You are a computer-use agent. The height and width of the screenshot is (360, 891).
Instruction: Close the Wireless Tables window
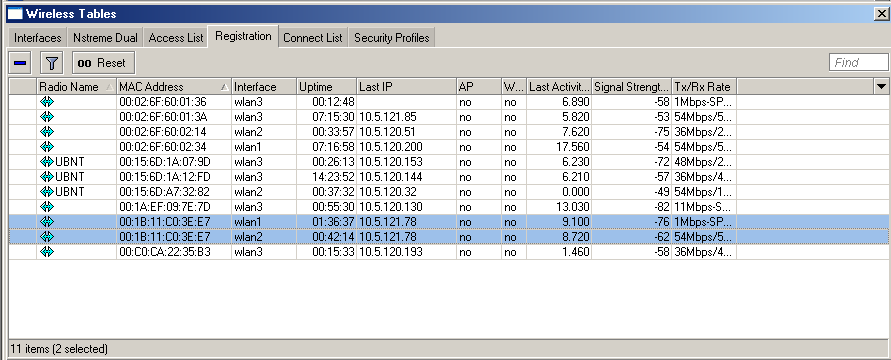point(882,14)
